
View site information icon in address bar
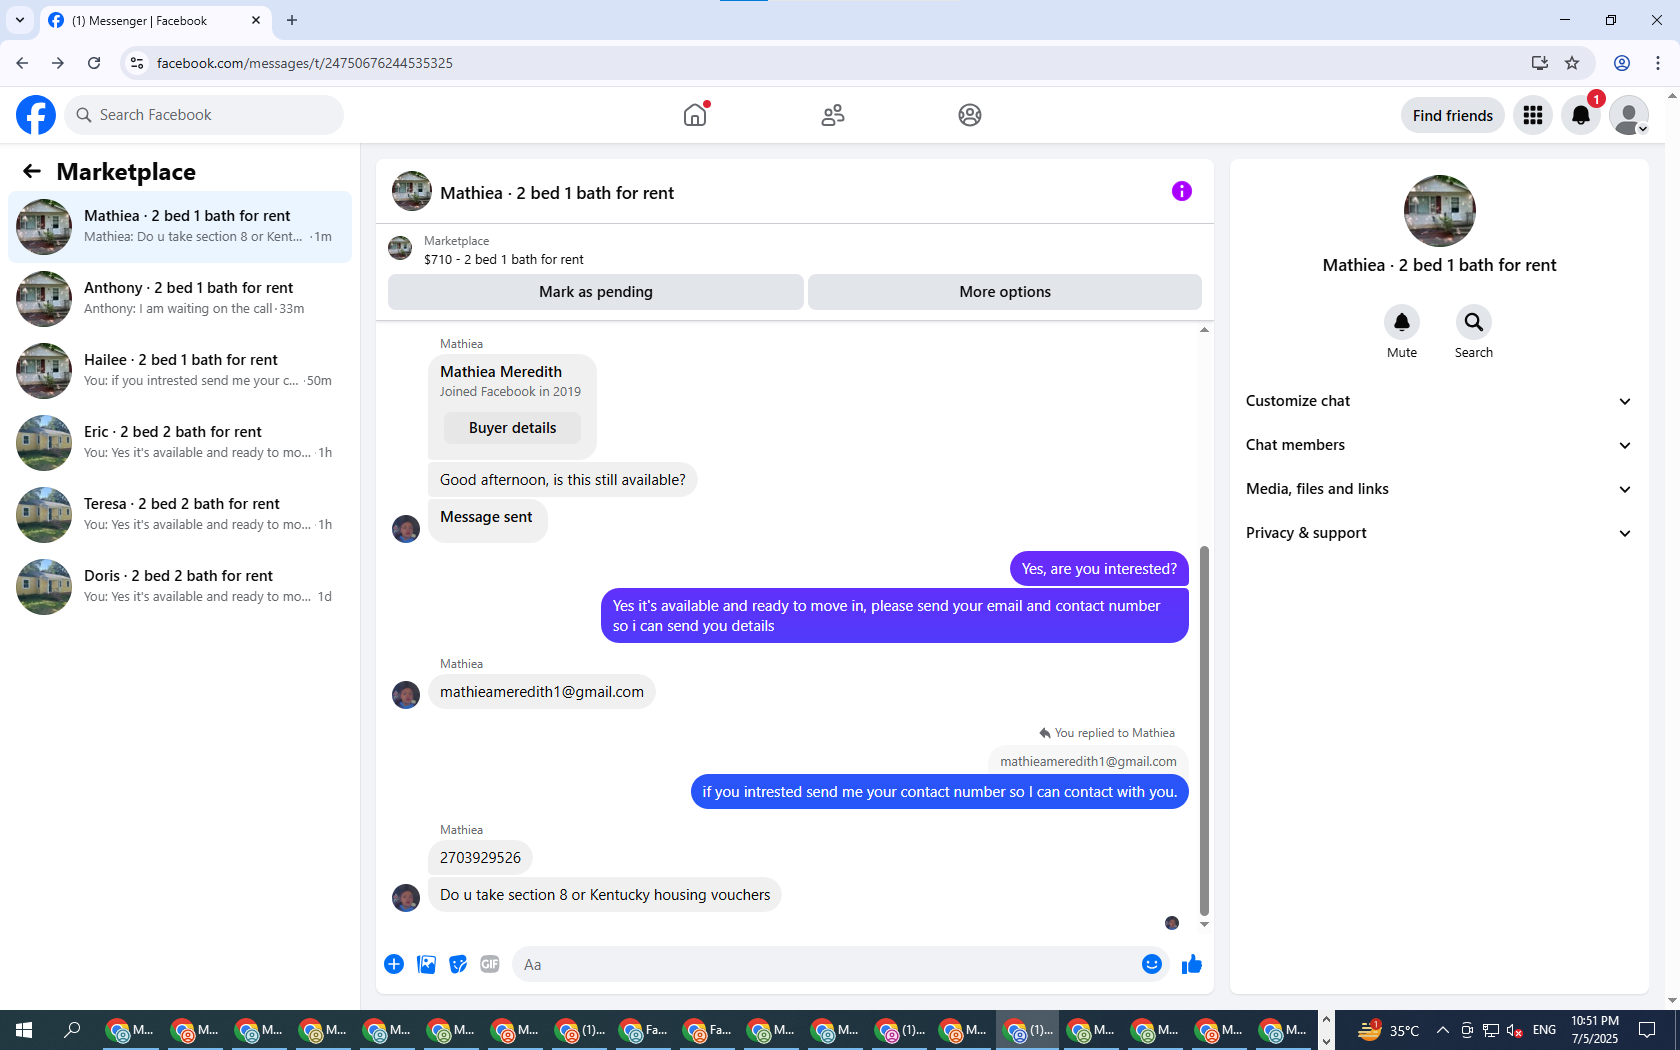click(x=137, y=63)
